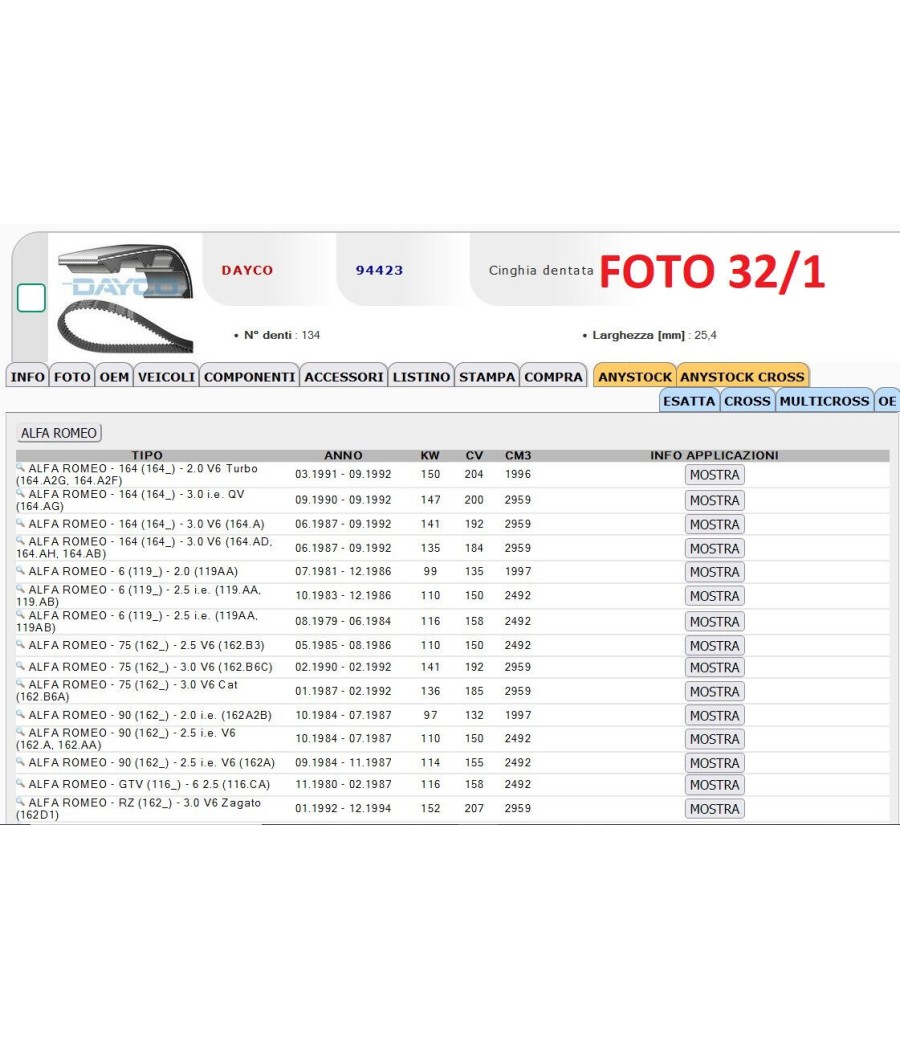
Task: Click MOSTRA for 90 2.5 i.e. V6 (162A)
Action: pyautogui.click(x=715, y=763)
